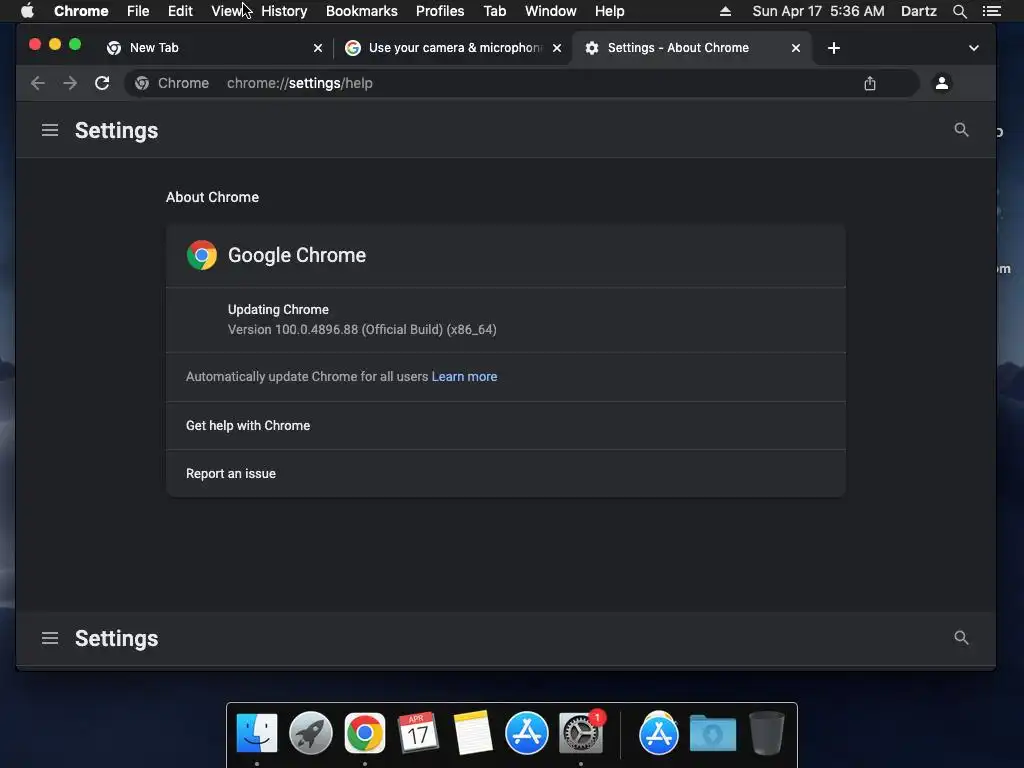
Task: Expand the tab search dropdown arrow
Action: coord(974,48)
